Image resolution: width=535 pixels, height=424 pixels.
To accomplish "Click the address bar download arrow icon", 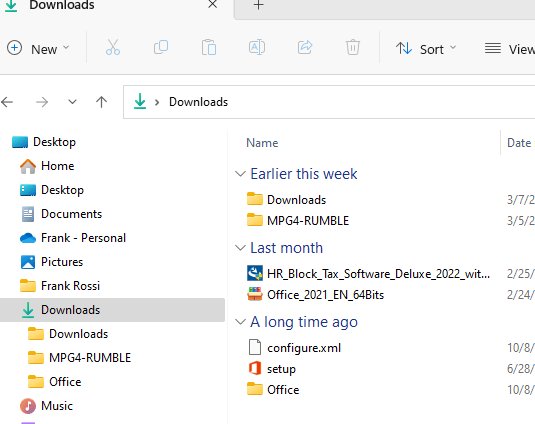I will [x=140, y=101].
